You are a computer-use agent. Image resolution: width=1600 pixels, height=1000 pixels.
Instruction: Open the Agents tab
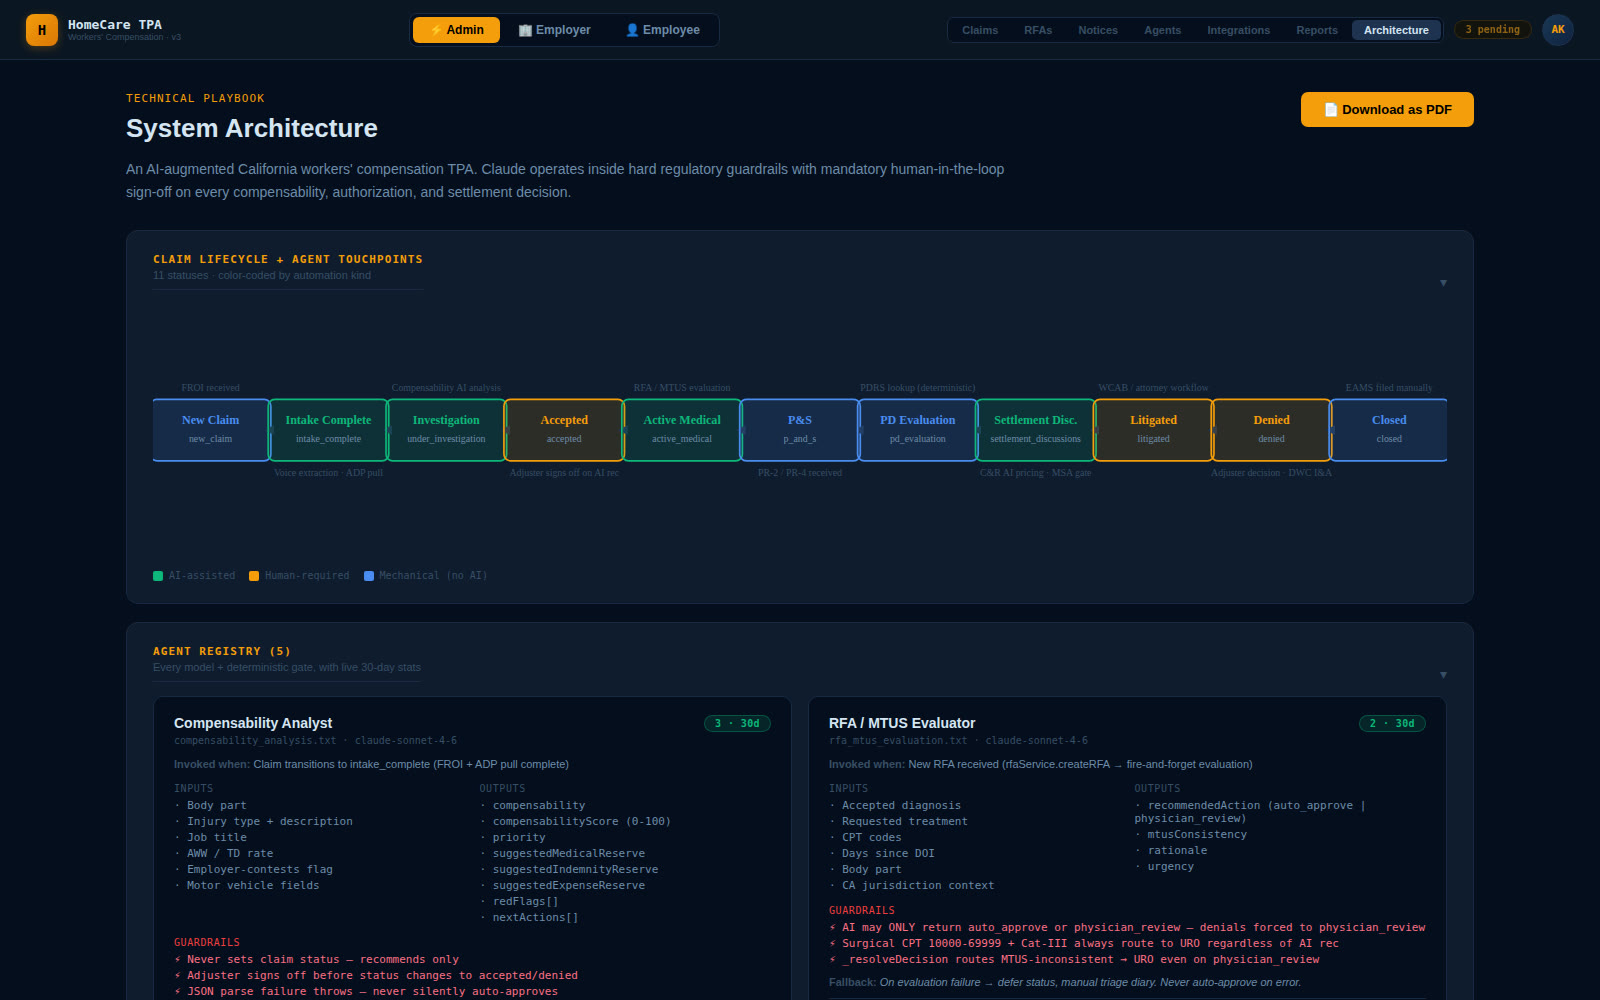[1162, 30]
